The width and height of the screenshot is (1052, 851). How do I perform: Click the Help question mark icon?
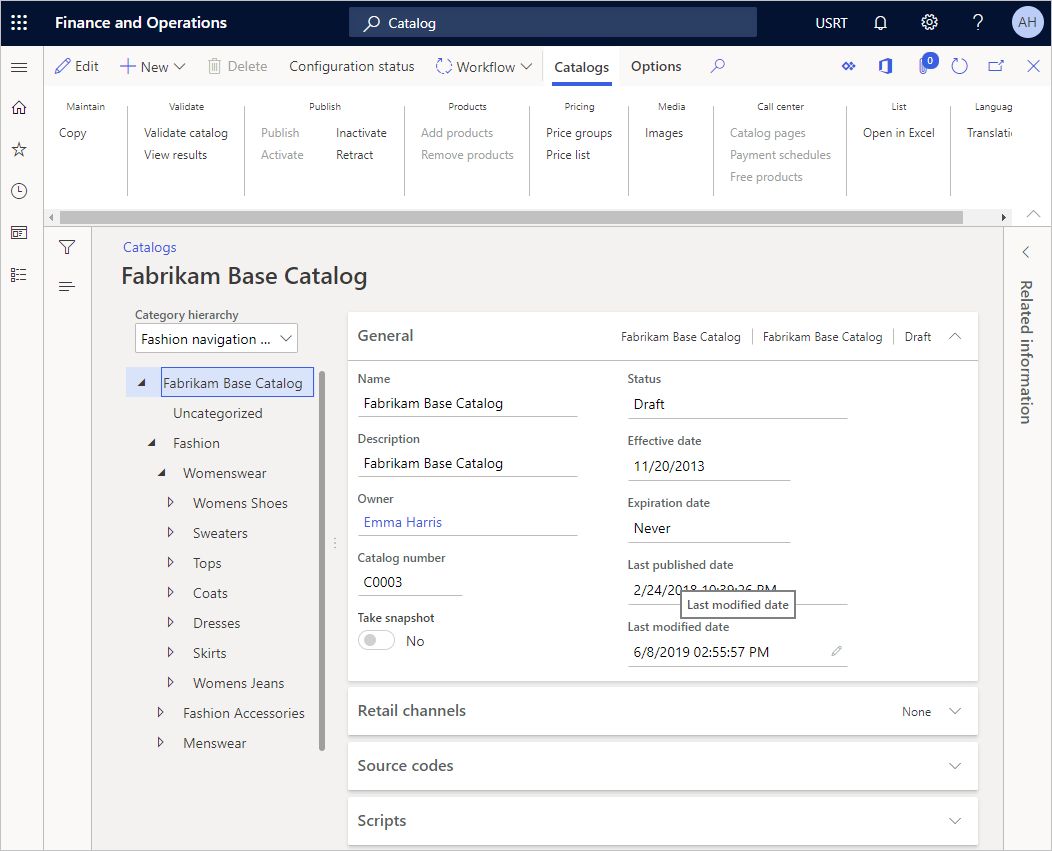click(x=978, y=22)
